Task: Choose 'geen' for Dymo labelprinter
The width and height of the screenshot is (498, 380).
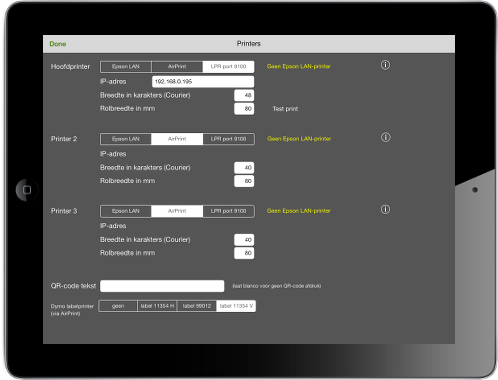Action: point(118,306)
